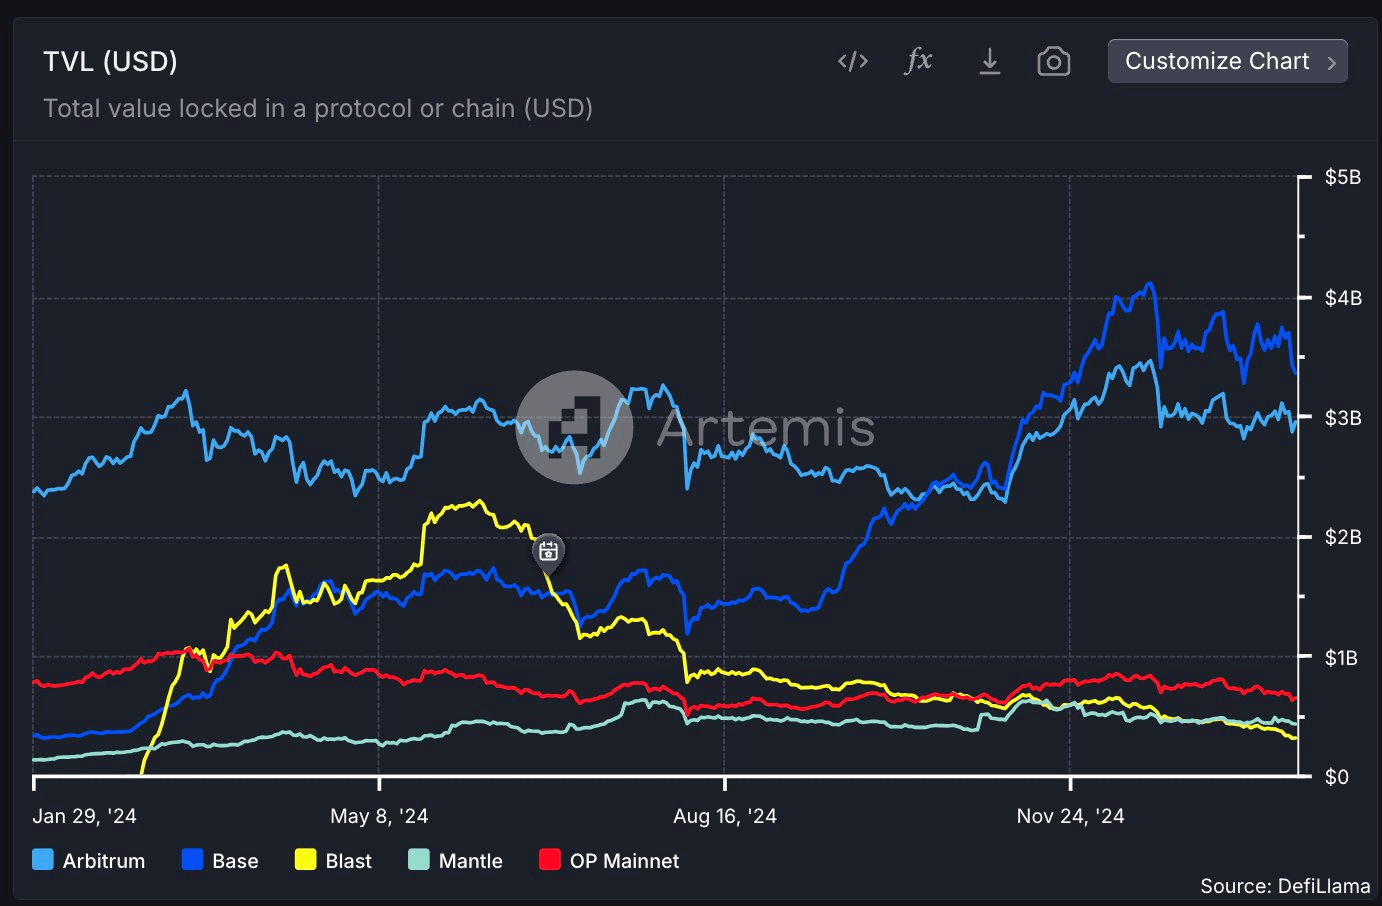This screenshot has width=1382, height=906.
Task: Click the $0 y-axis label
Action: click(x=1337, y=777)
